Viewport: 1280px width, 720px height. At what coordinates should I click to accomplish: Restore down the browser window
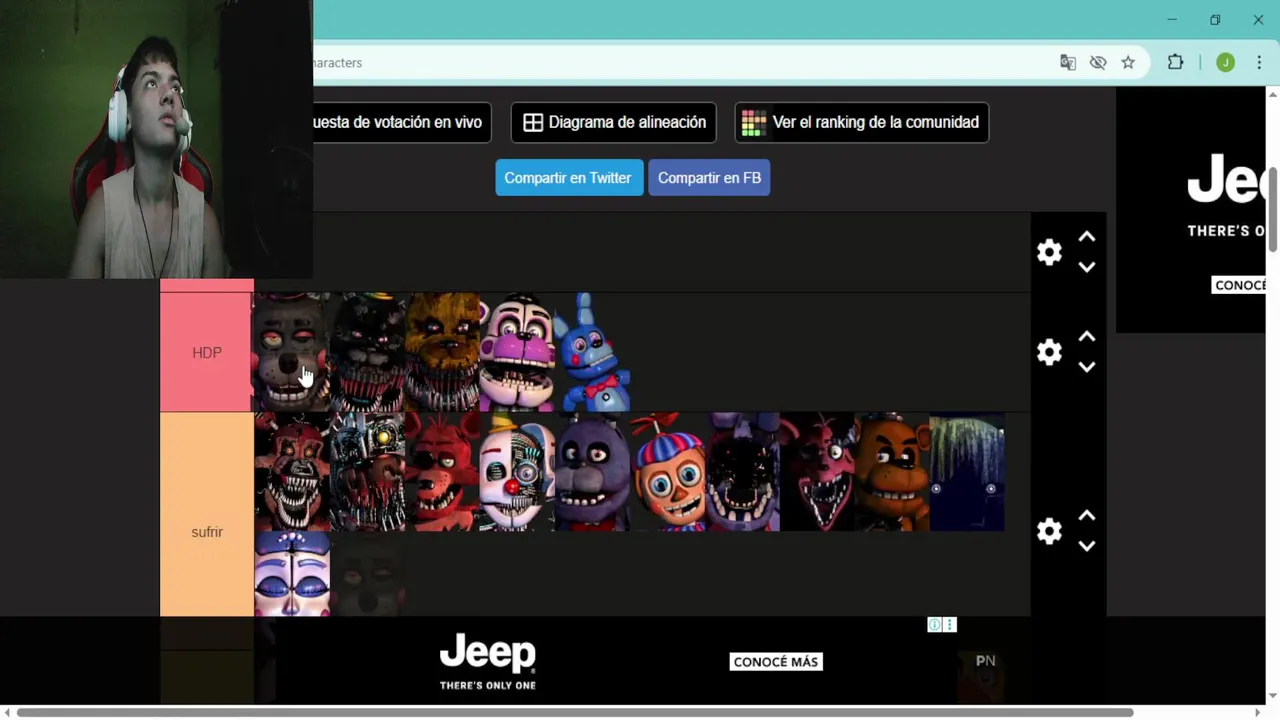1215,20
